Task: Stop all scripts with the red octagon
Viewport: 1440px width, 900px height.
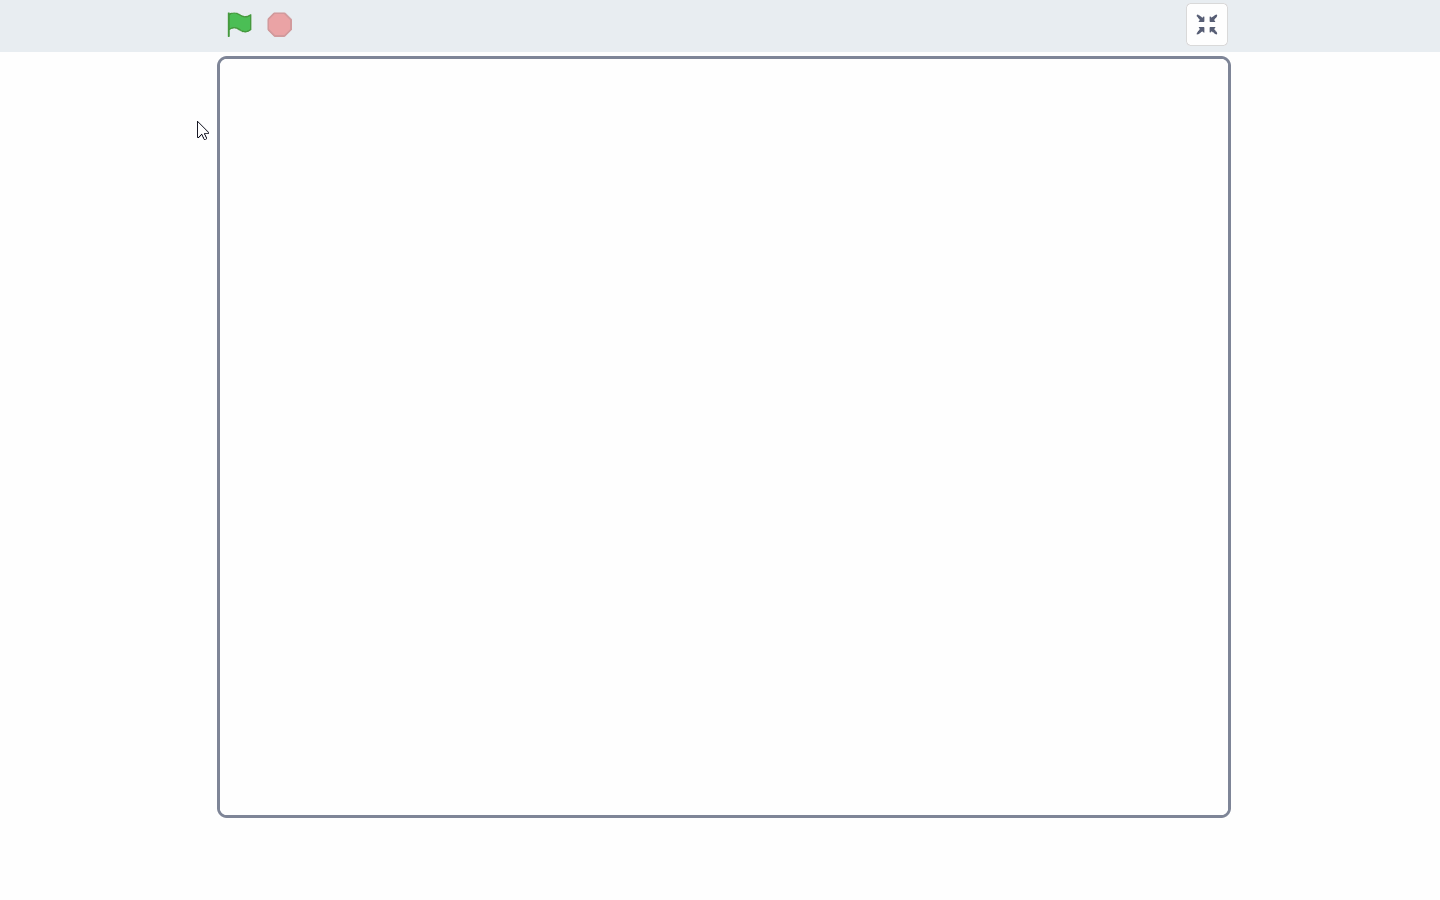Action: pyautogui.click(x=280, y=25)
